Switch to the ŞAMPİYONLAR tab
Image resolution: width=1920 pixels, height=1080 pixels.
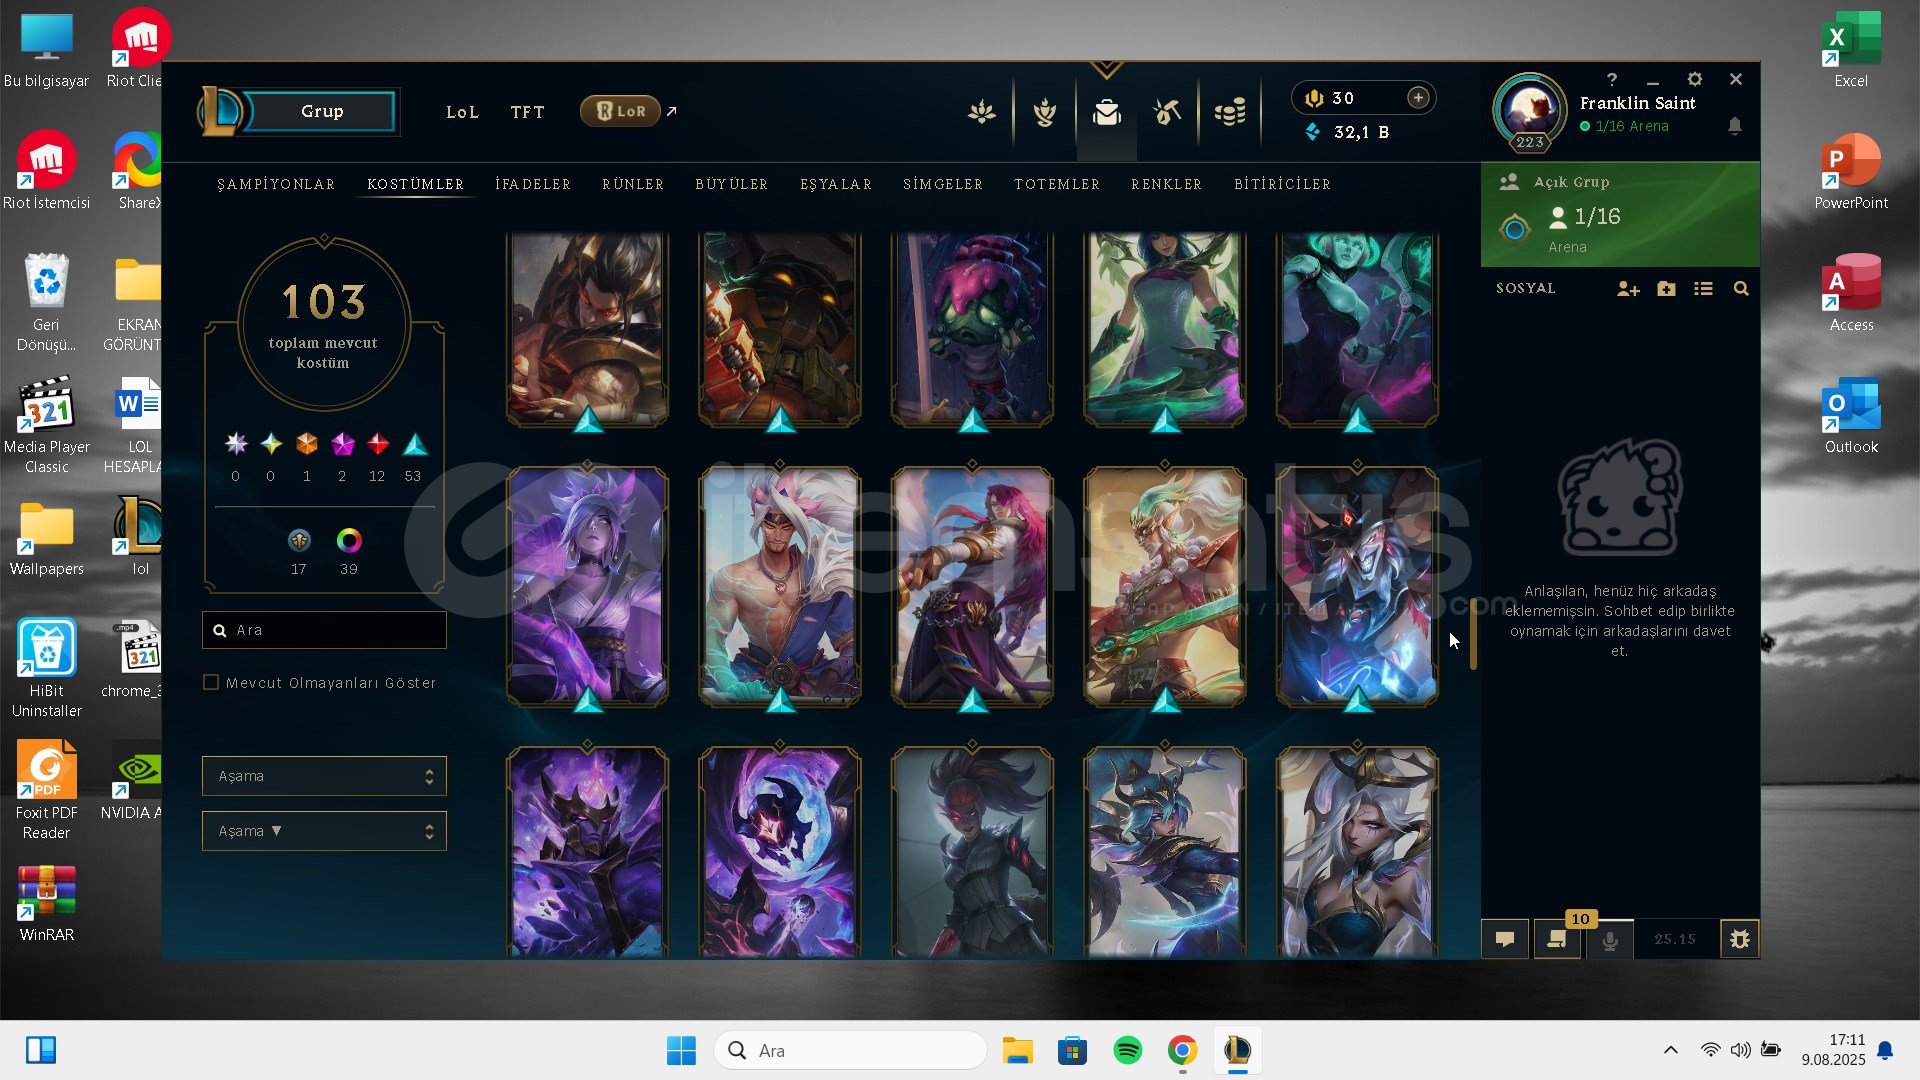pyautogui.click(x=276, y=185)
